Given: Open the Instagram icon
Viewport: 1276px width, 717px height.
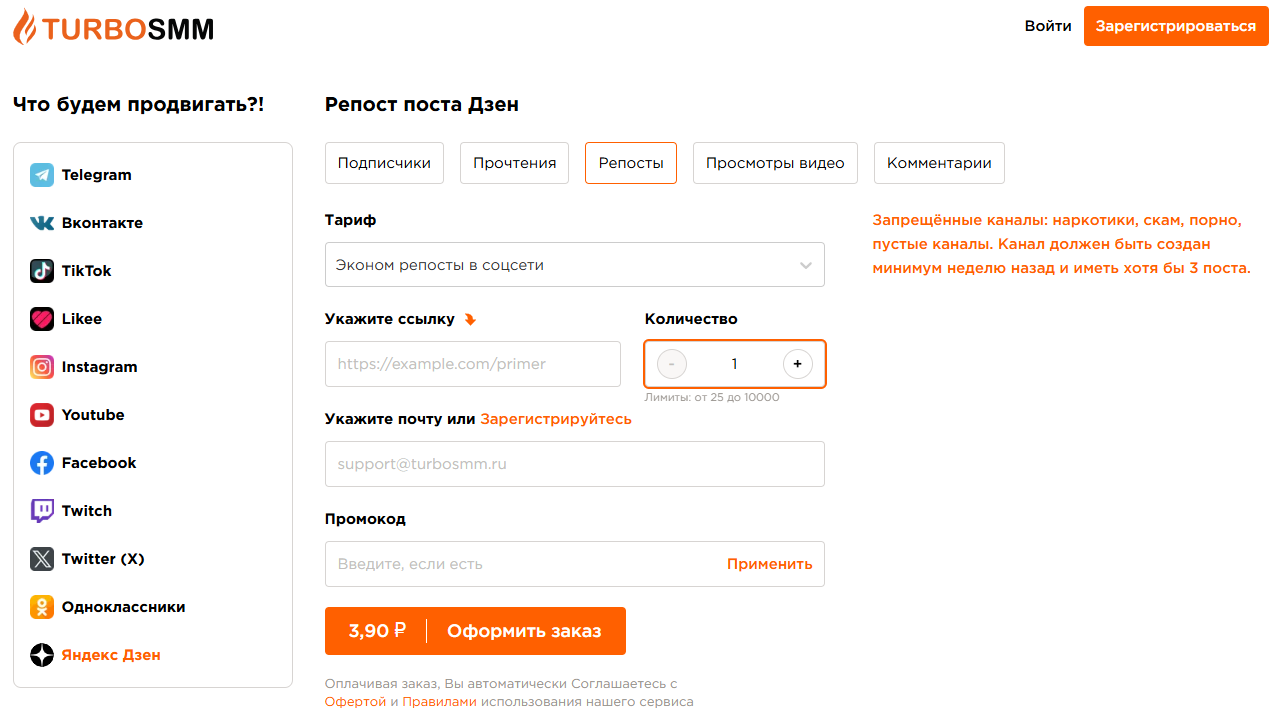Looking at the screenshot, I should tap(42, 367).
